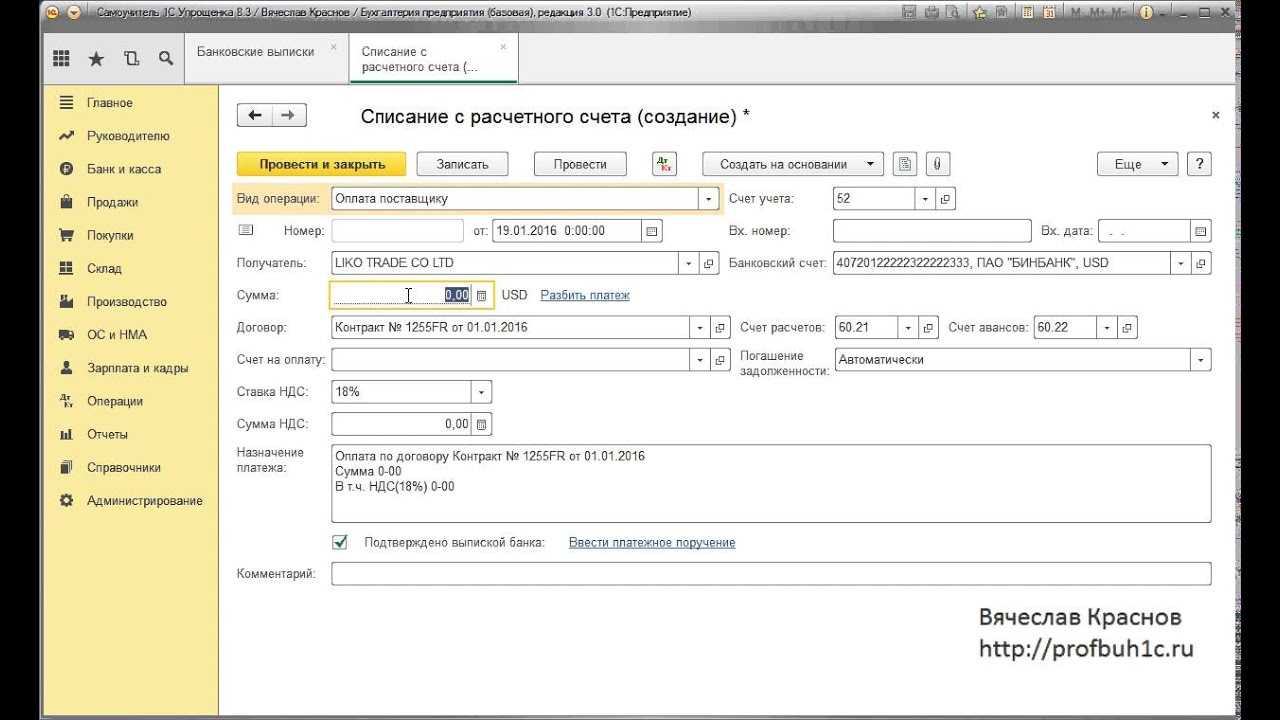Click Провести button
The height and width of the screenshot is (720, 1280).
pyautogui.click(x=580, y=164)
